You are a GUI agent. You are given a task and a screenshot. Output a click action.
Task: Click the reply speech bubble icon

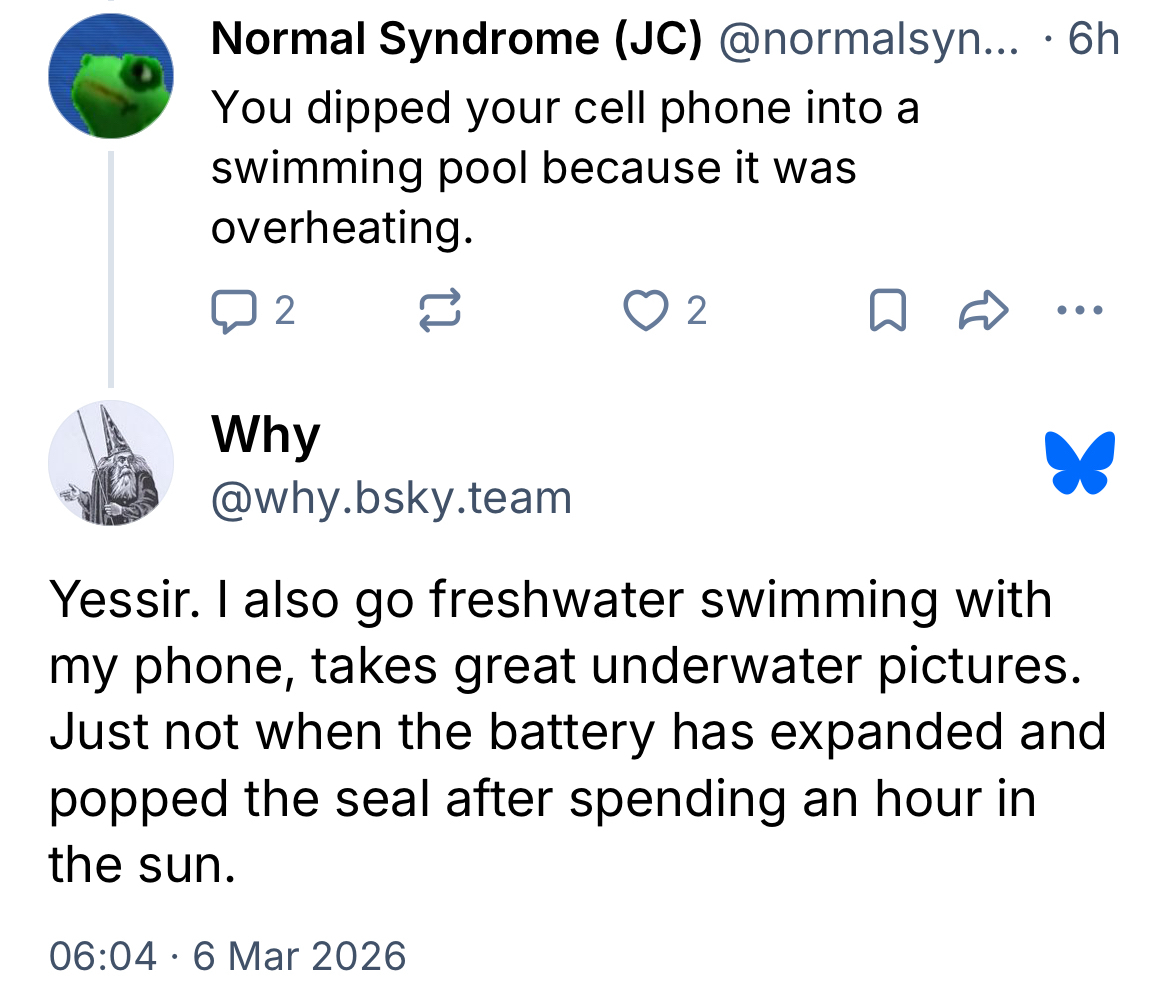[x=232, y=311]
